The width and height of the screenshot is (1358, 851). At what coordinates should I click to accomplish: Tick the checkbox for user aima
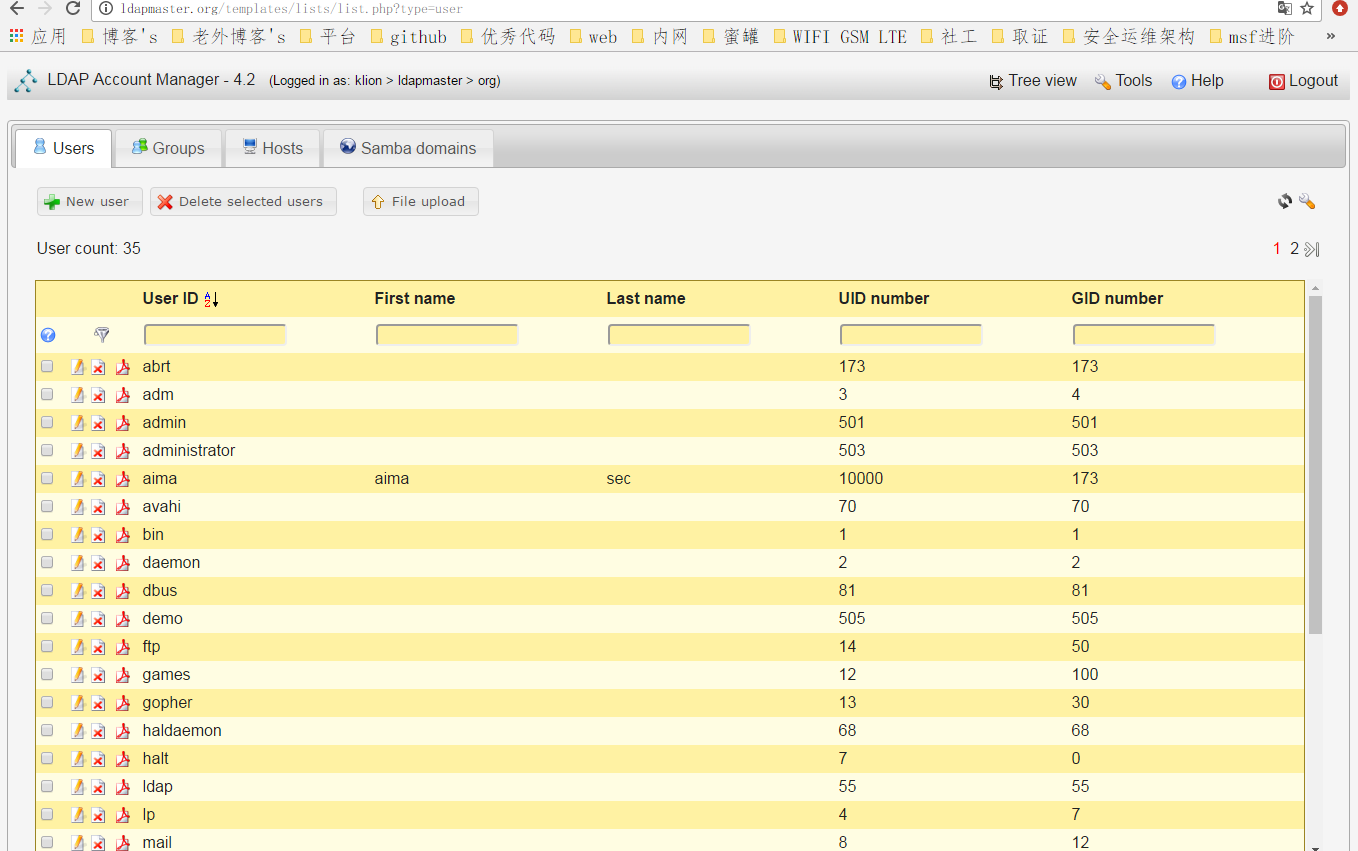[x=47, y=479]
